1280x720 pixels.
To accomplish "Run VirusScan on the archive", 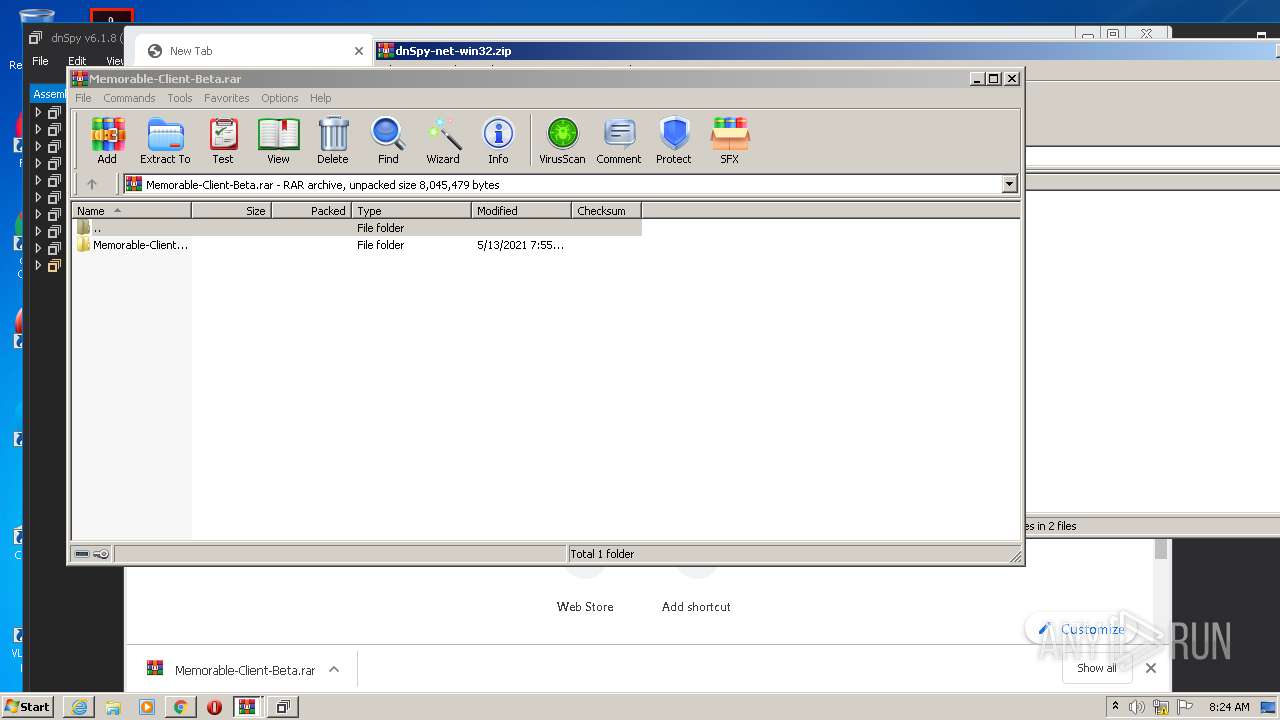I will click(x=562, y=141).
